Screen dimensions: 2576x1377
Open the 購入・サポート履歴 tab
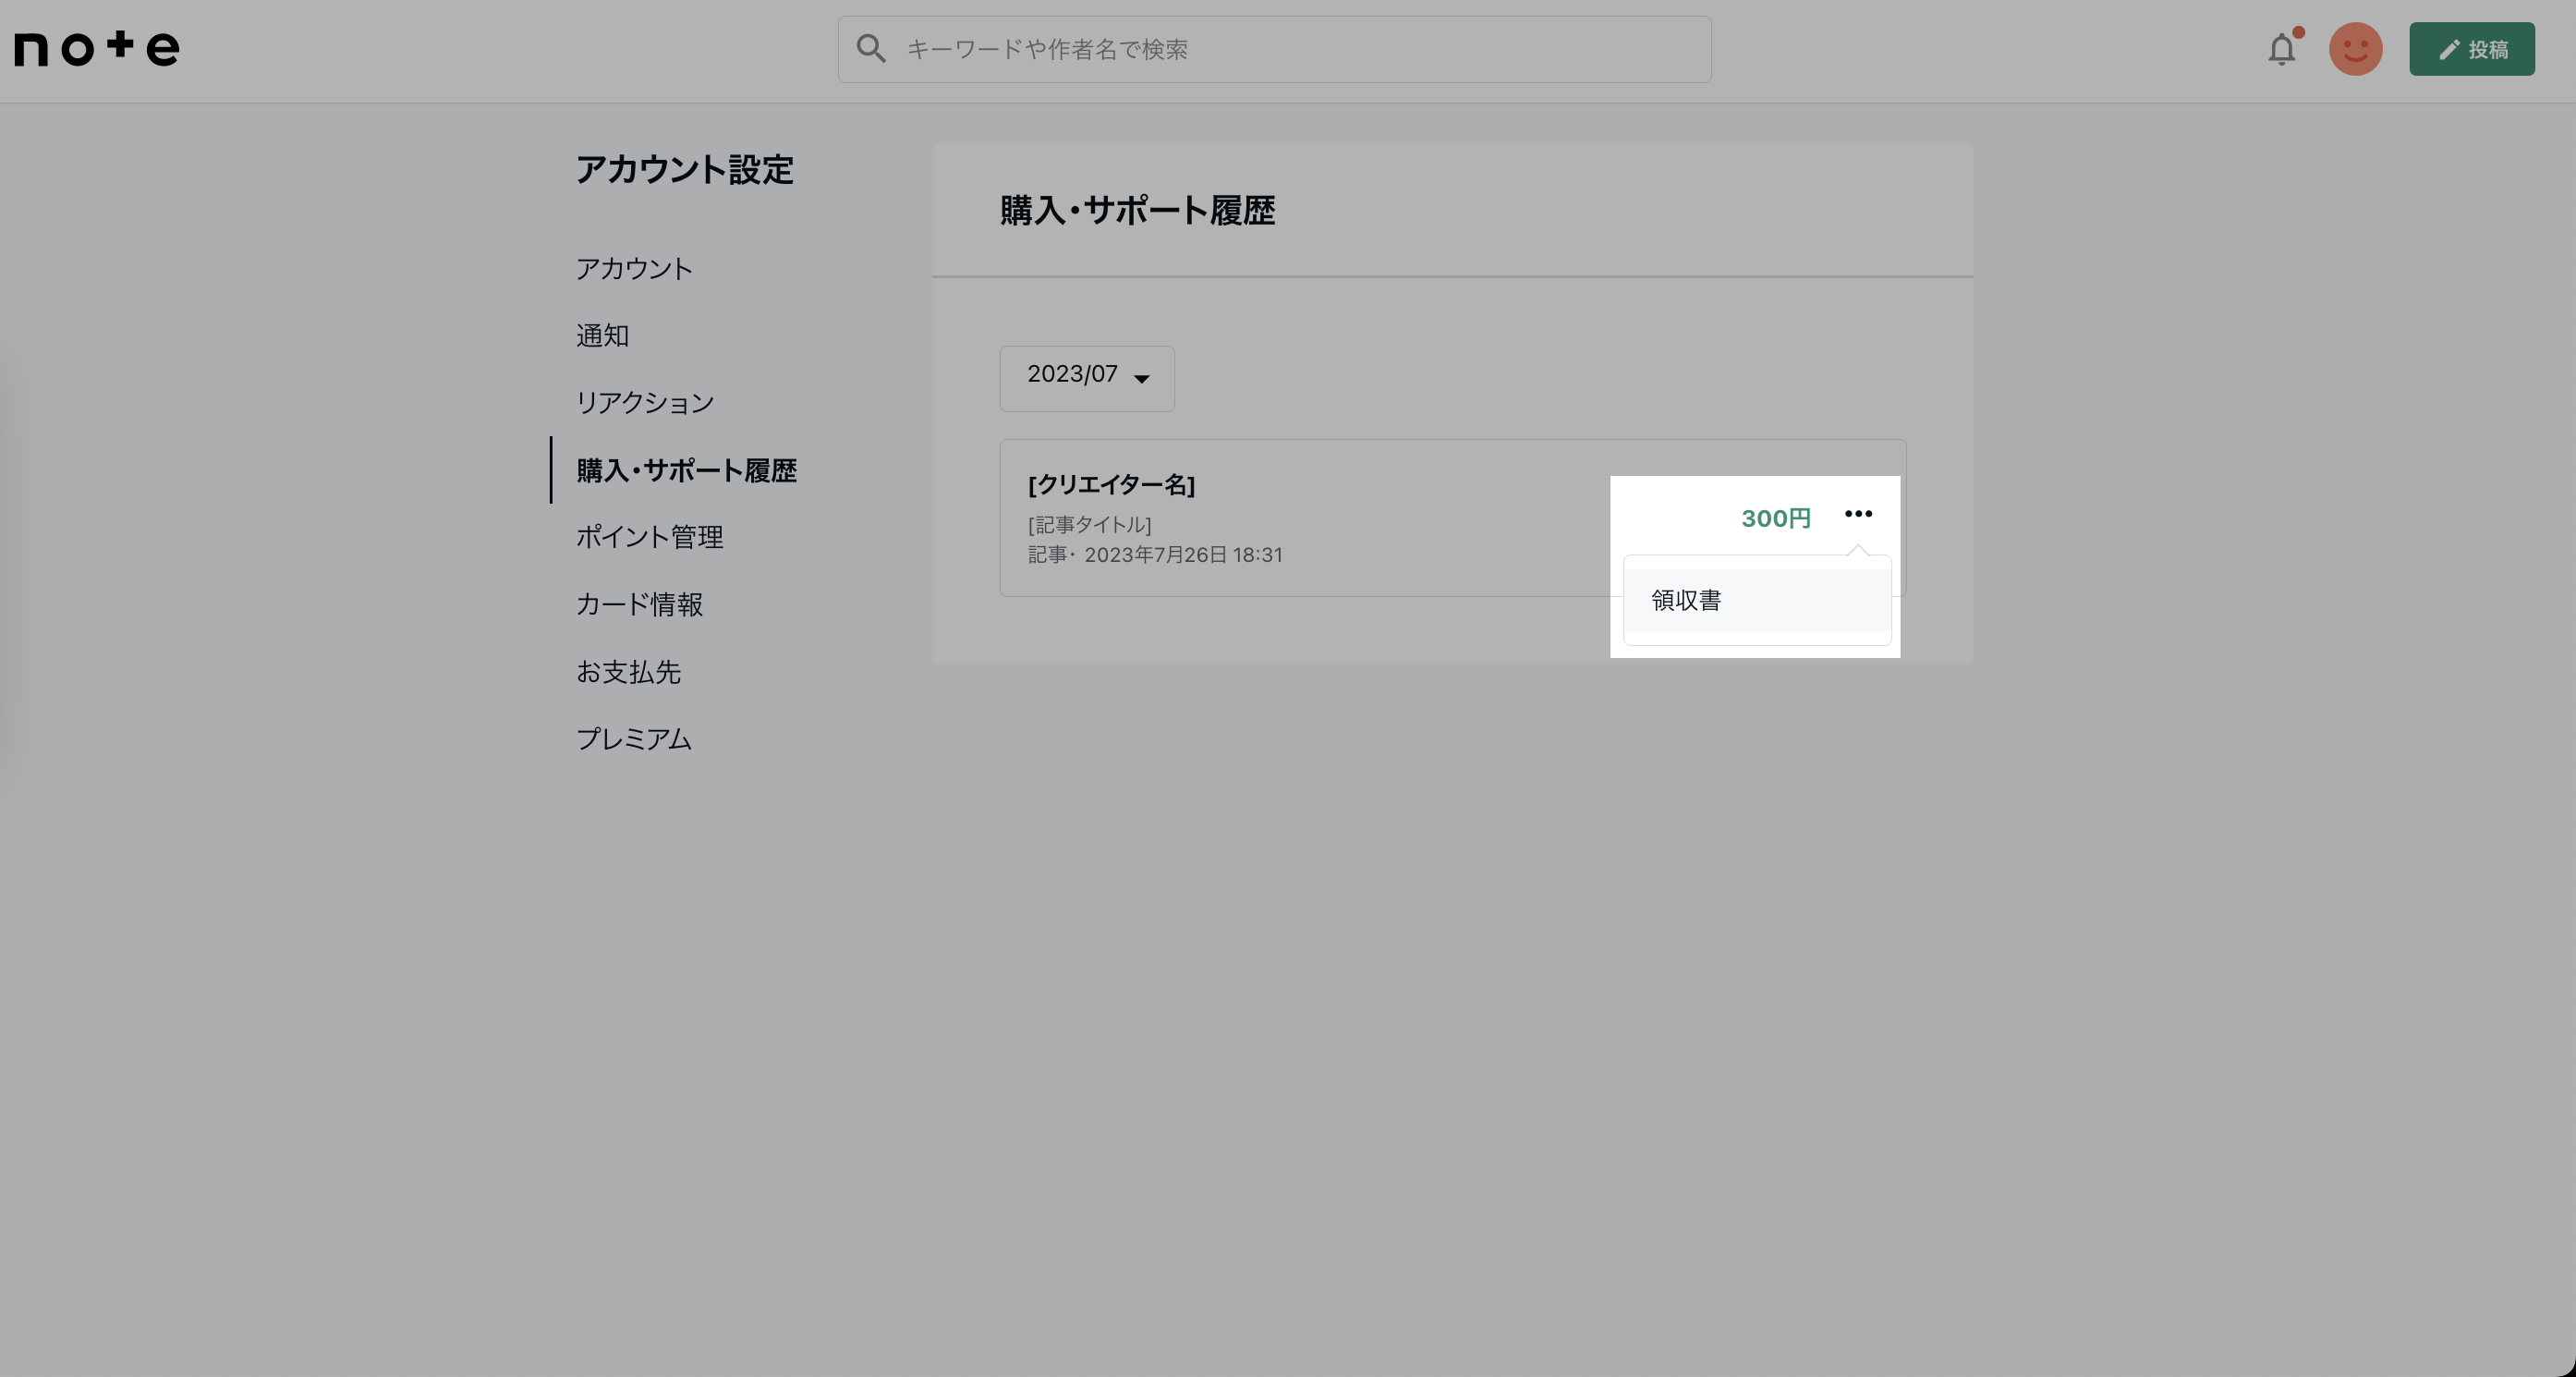688,470
